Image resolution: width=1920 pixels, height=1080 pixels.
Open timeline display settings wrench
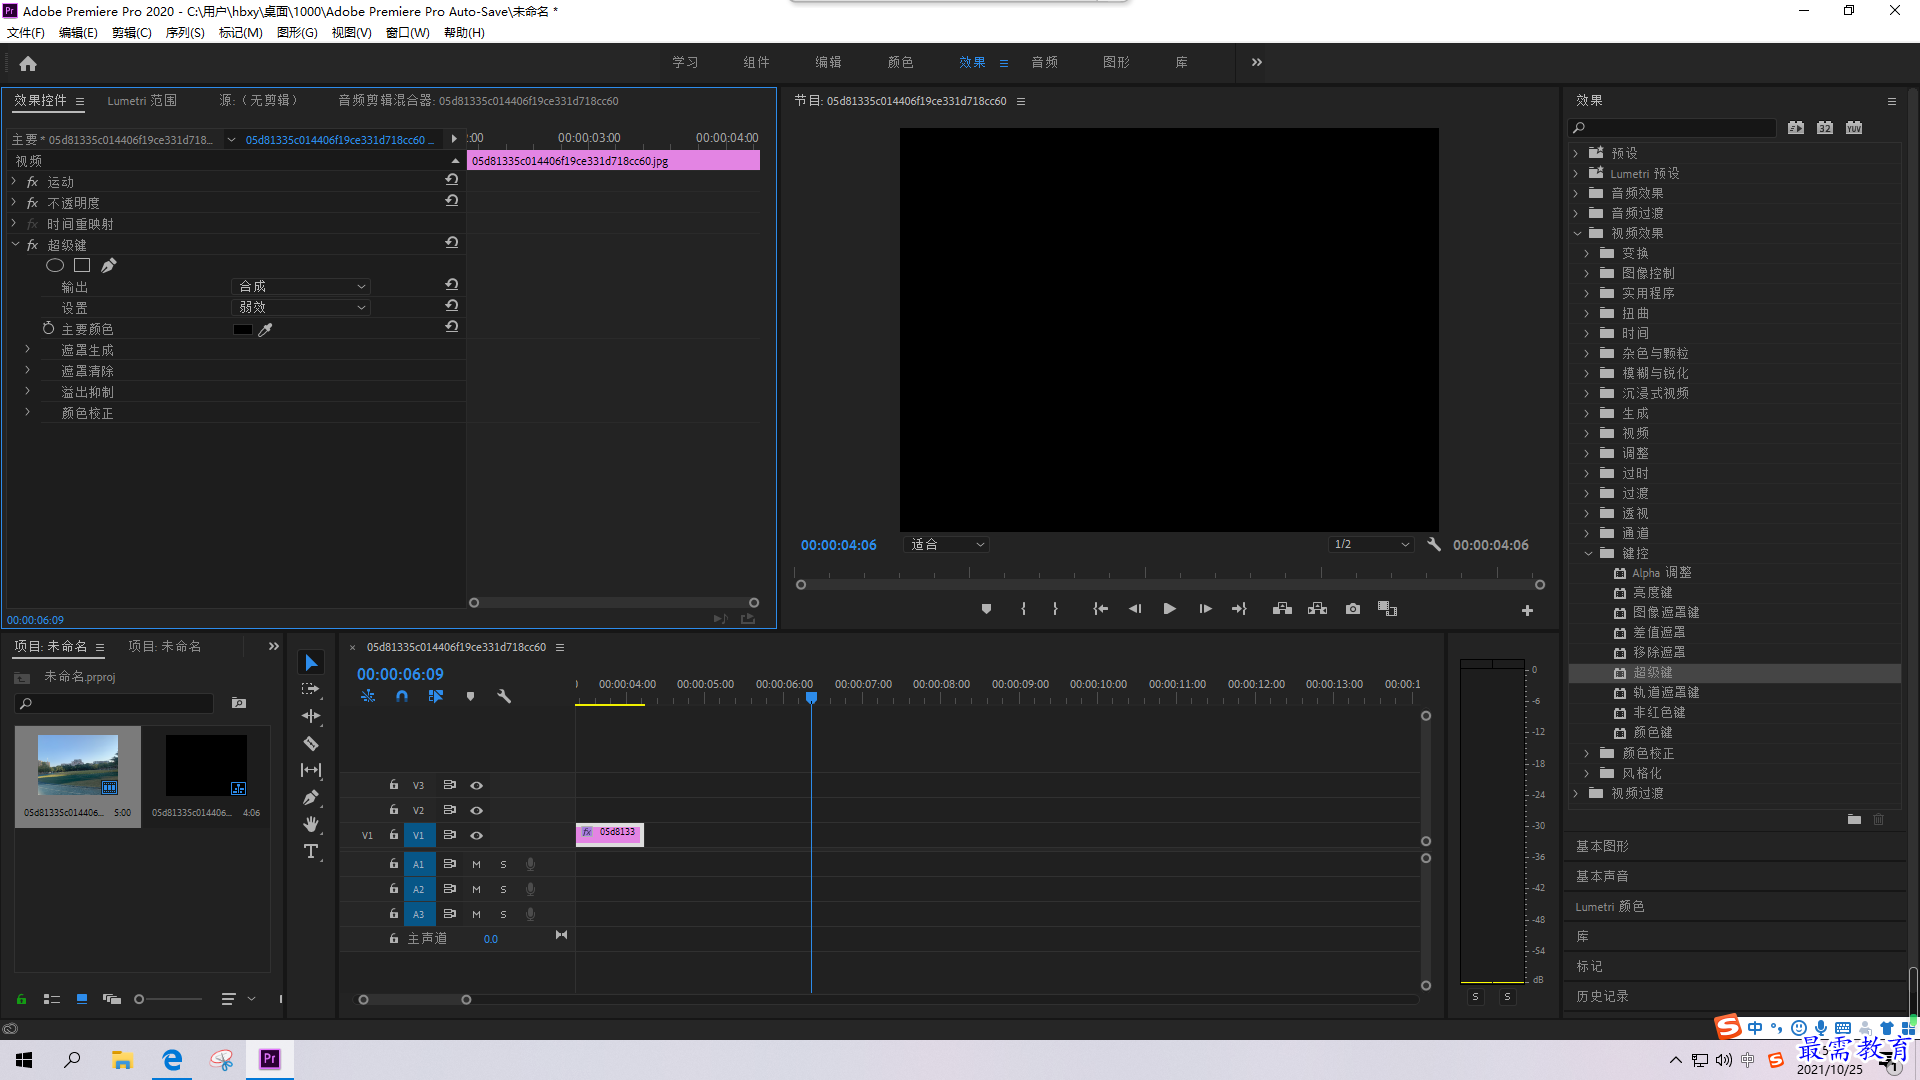(x=504, y=696)
